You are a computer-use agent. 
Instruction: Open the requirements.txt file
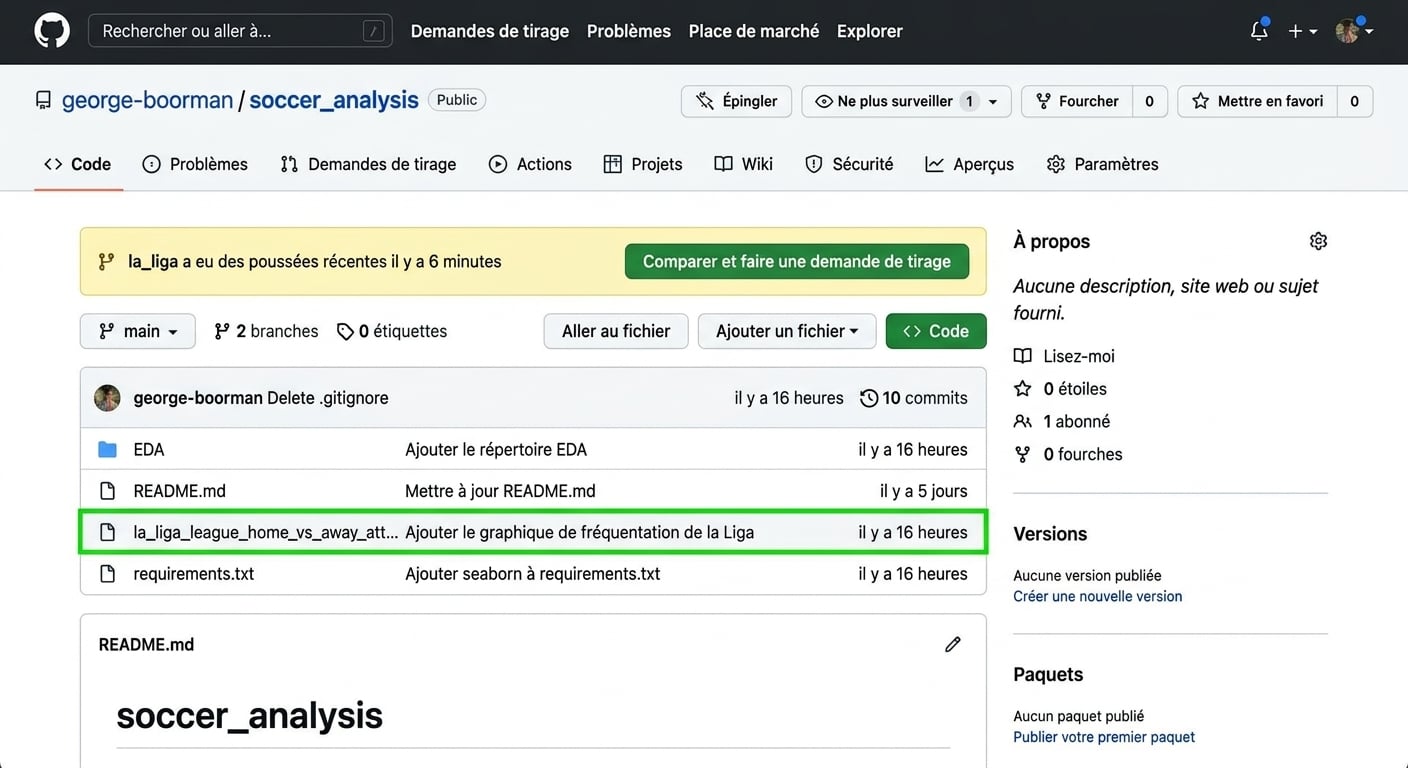(194, 574)
